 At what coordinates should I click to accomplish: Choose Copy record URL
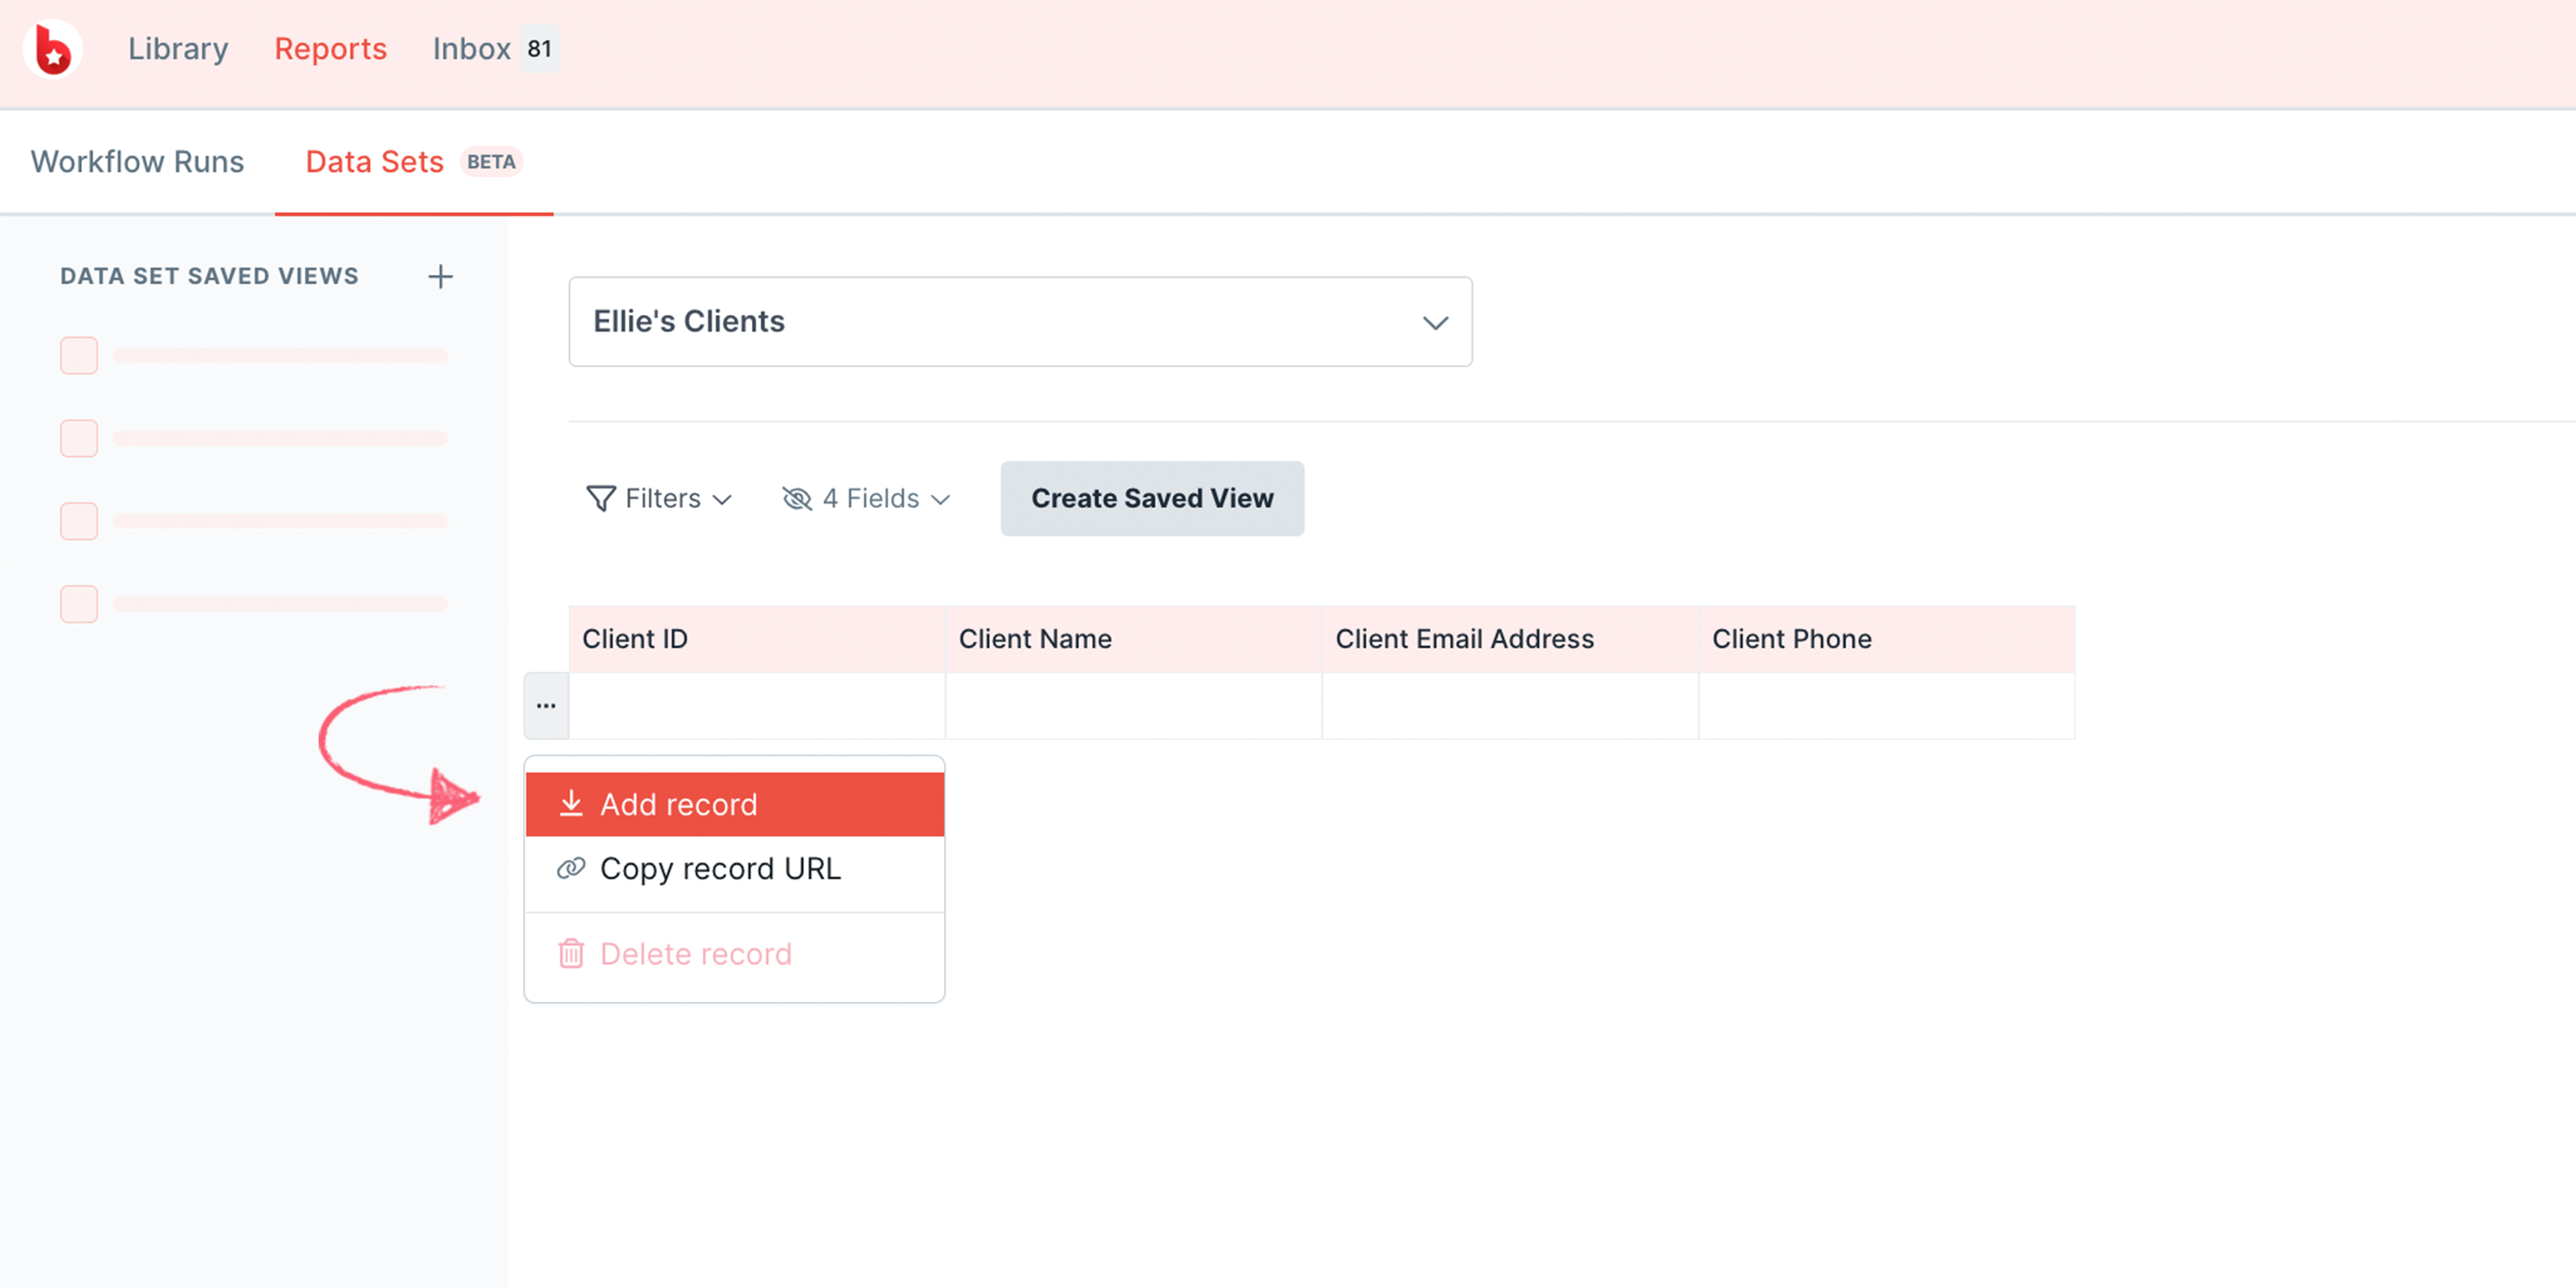tap(735, 868)
